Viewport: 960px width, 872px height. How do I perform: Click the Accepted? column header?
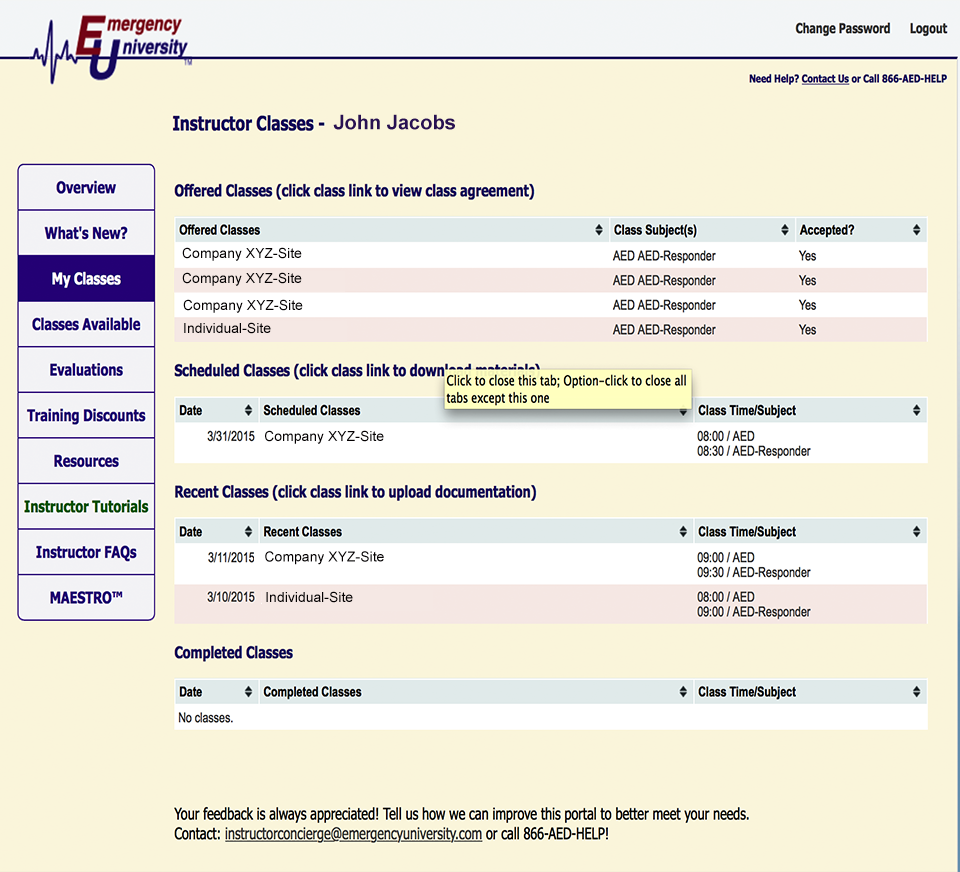861,230
